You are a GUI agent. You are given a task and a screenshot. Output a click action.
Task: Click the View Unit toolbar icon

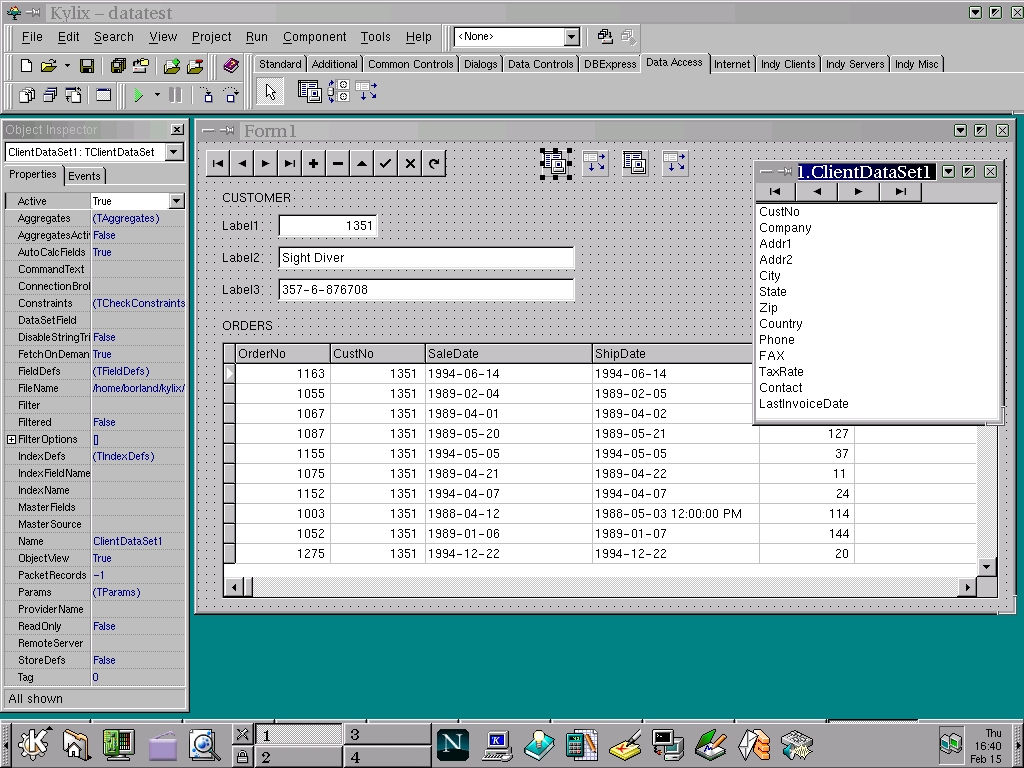pyautogui.click(x=27, y=95)
